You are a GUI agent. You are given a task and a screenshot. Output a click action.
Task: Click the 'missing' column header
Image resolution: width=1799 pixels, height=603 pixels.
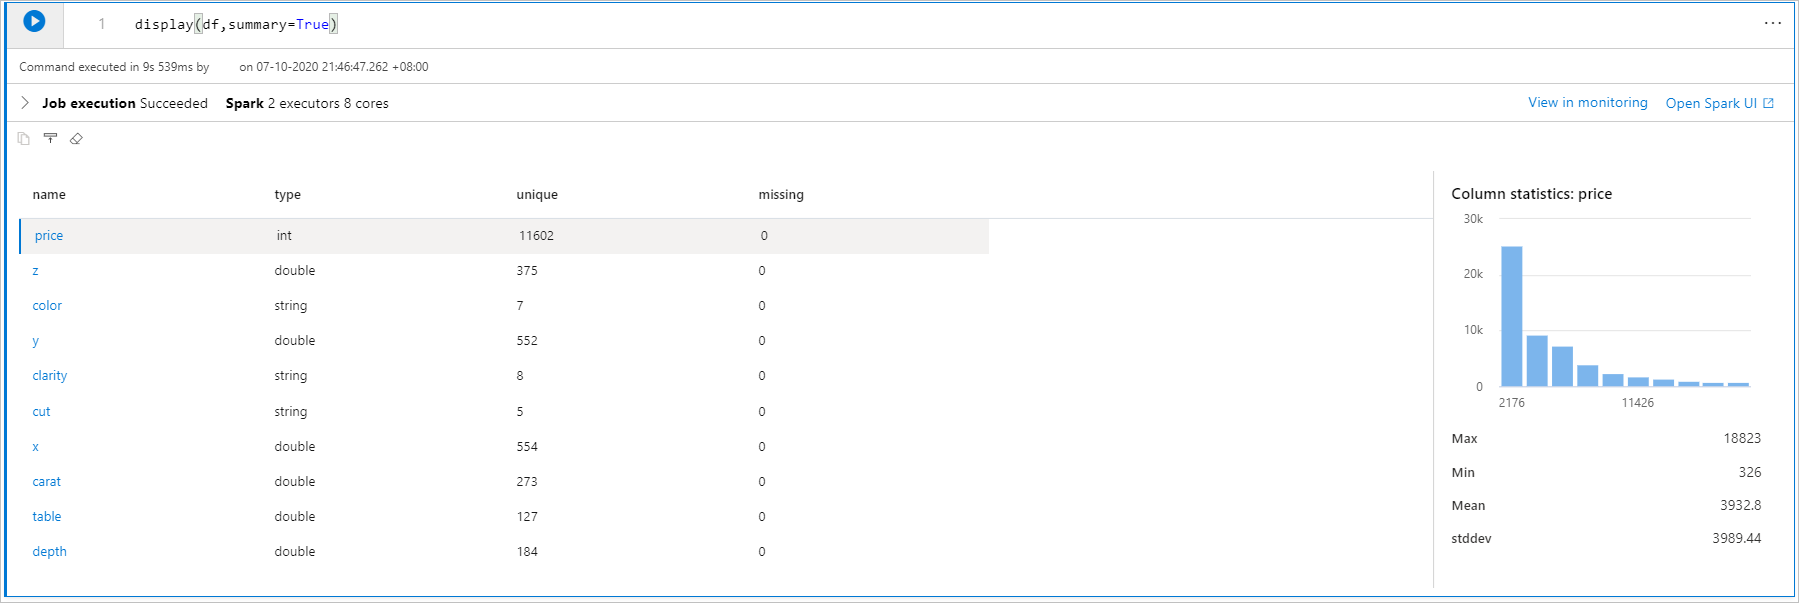pos(781,195)
